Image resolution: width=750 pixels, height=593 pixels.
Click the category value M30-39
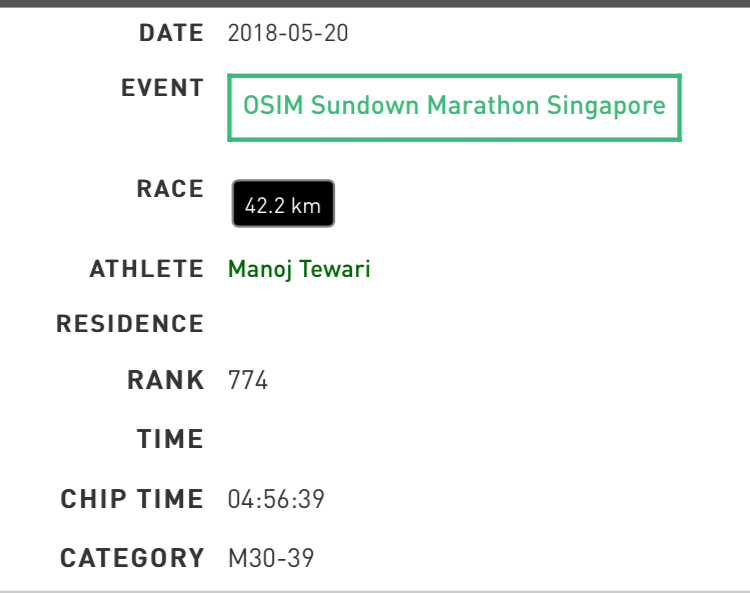(271, 558)
